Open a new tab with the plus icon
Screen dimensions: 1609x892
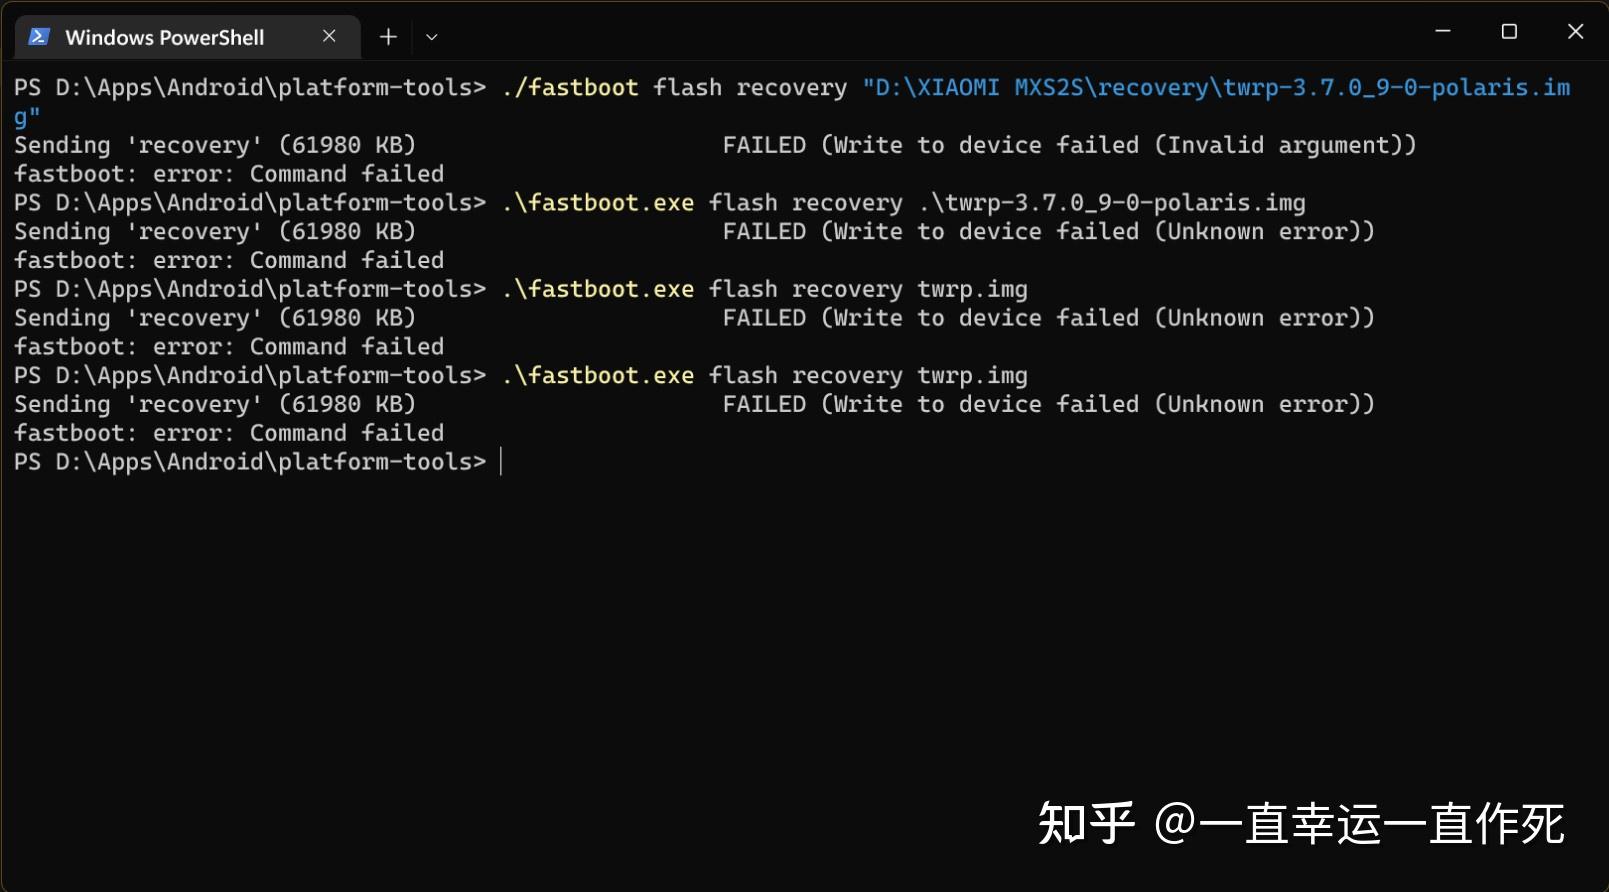pyautogui.click(x=387, y=36)
